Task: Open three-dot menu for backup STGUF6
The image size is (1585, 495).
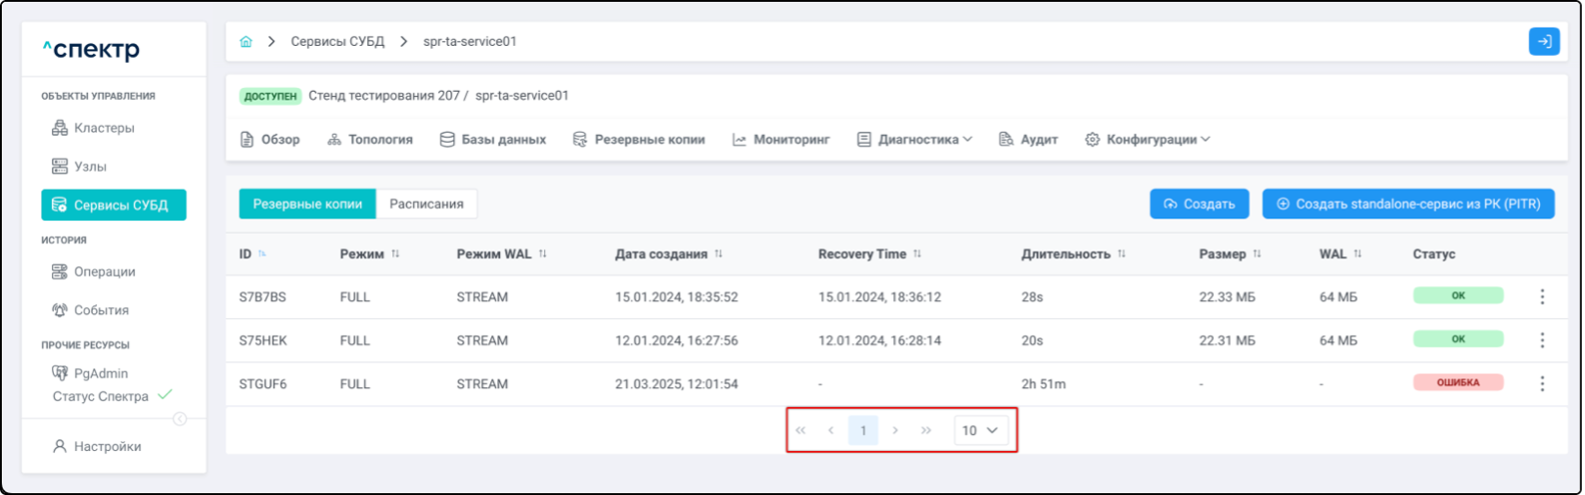Action: pos(1542,384)
